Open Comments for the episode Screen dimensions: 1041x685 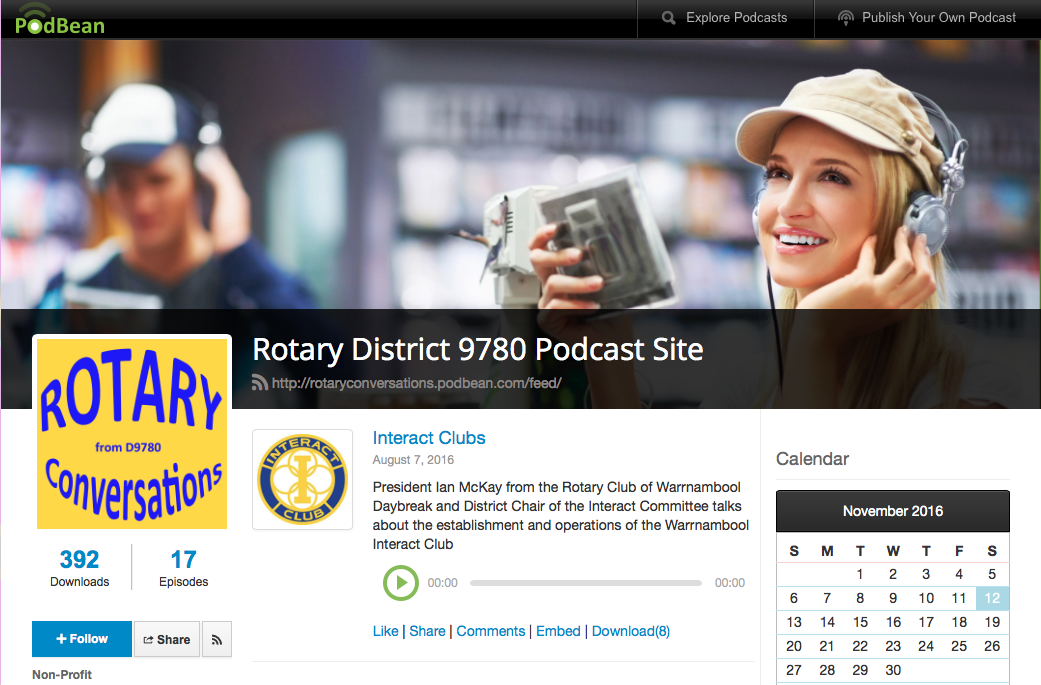click(x=490, y=631)
